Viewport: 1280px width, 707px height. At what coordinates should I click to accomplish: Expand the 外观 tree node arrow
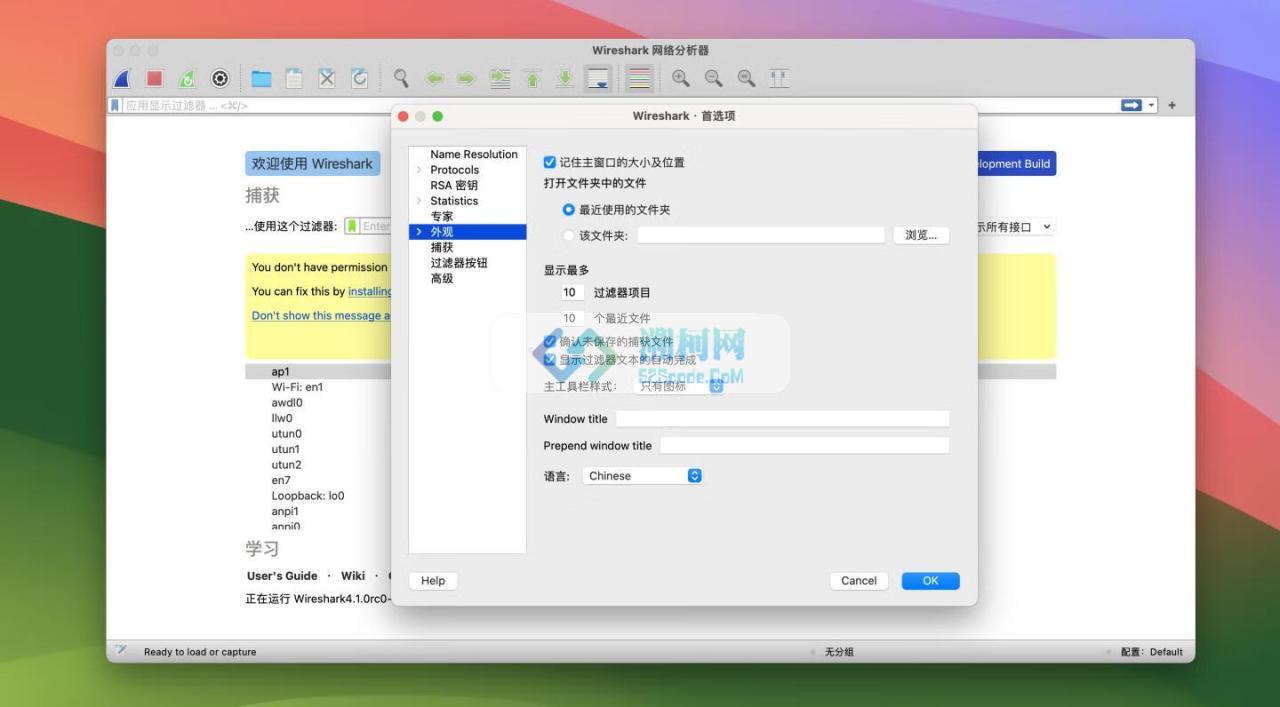pos(419,232)
